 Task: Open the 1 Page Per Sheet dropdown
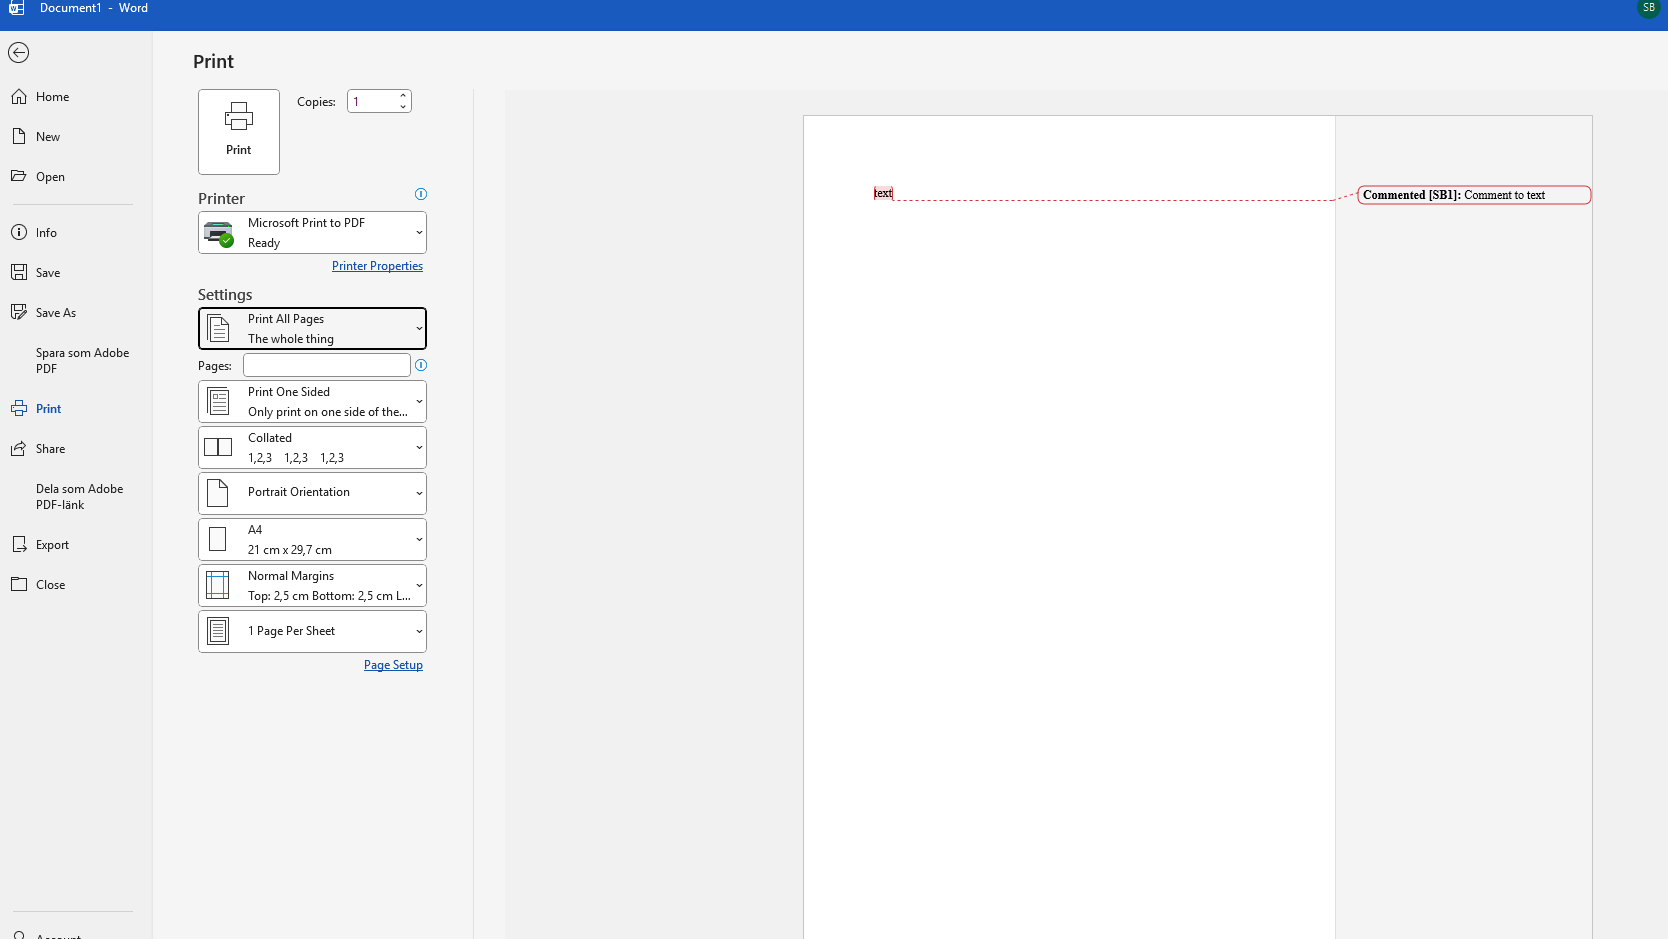[312, 632]
